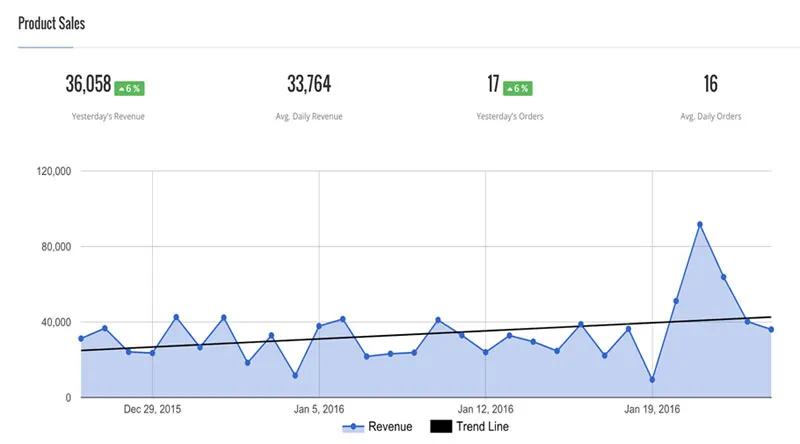Click the first data point on chart
The width and height of the screenshot is (800, 444).
pyautogui.click(x=81, y=338)
